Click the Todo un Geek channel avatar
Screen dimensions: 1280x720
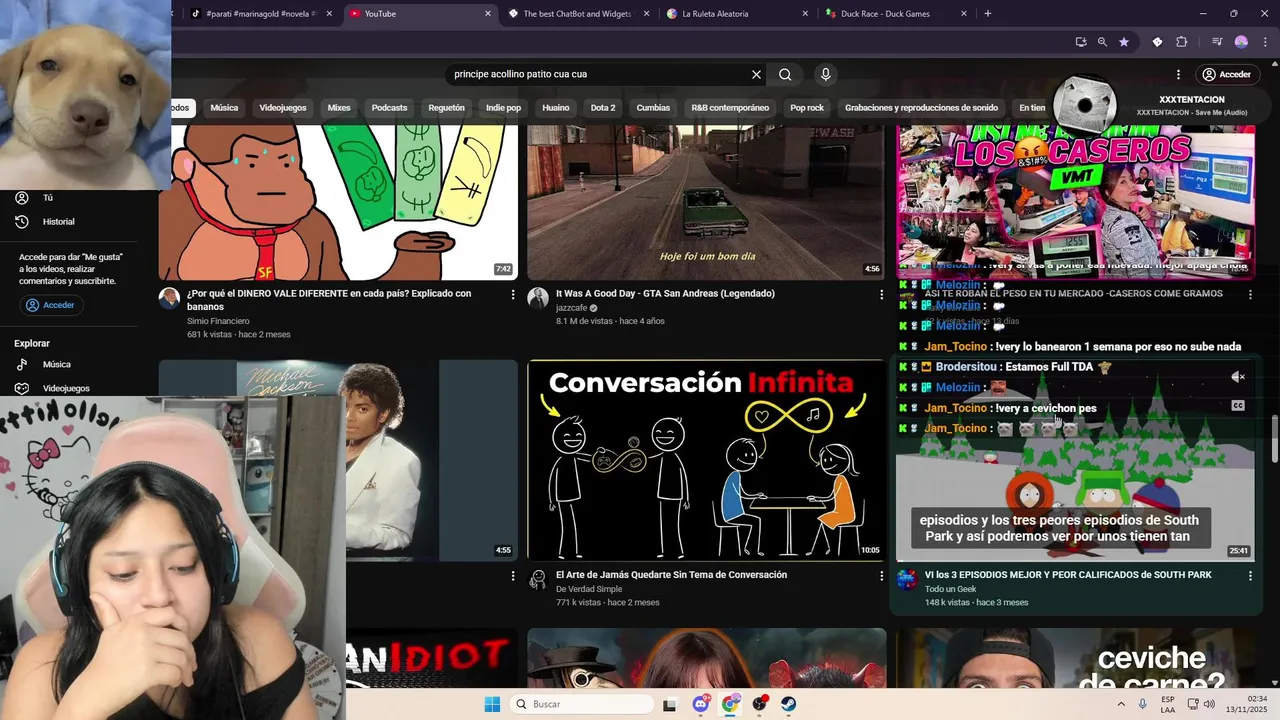pos(907,580)
